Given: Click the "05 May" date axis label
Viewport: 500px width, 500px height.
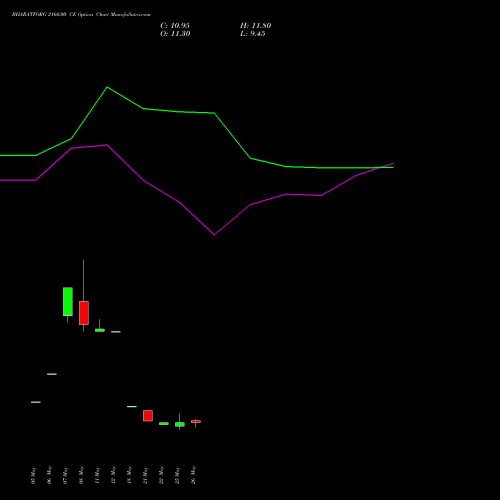Looking at the screenshot, I should coord(33,476).
